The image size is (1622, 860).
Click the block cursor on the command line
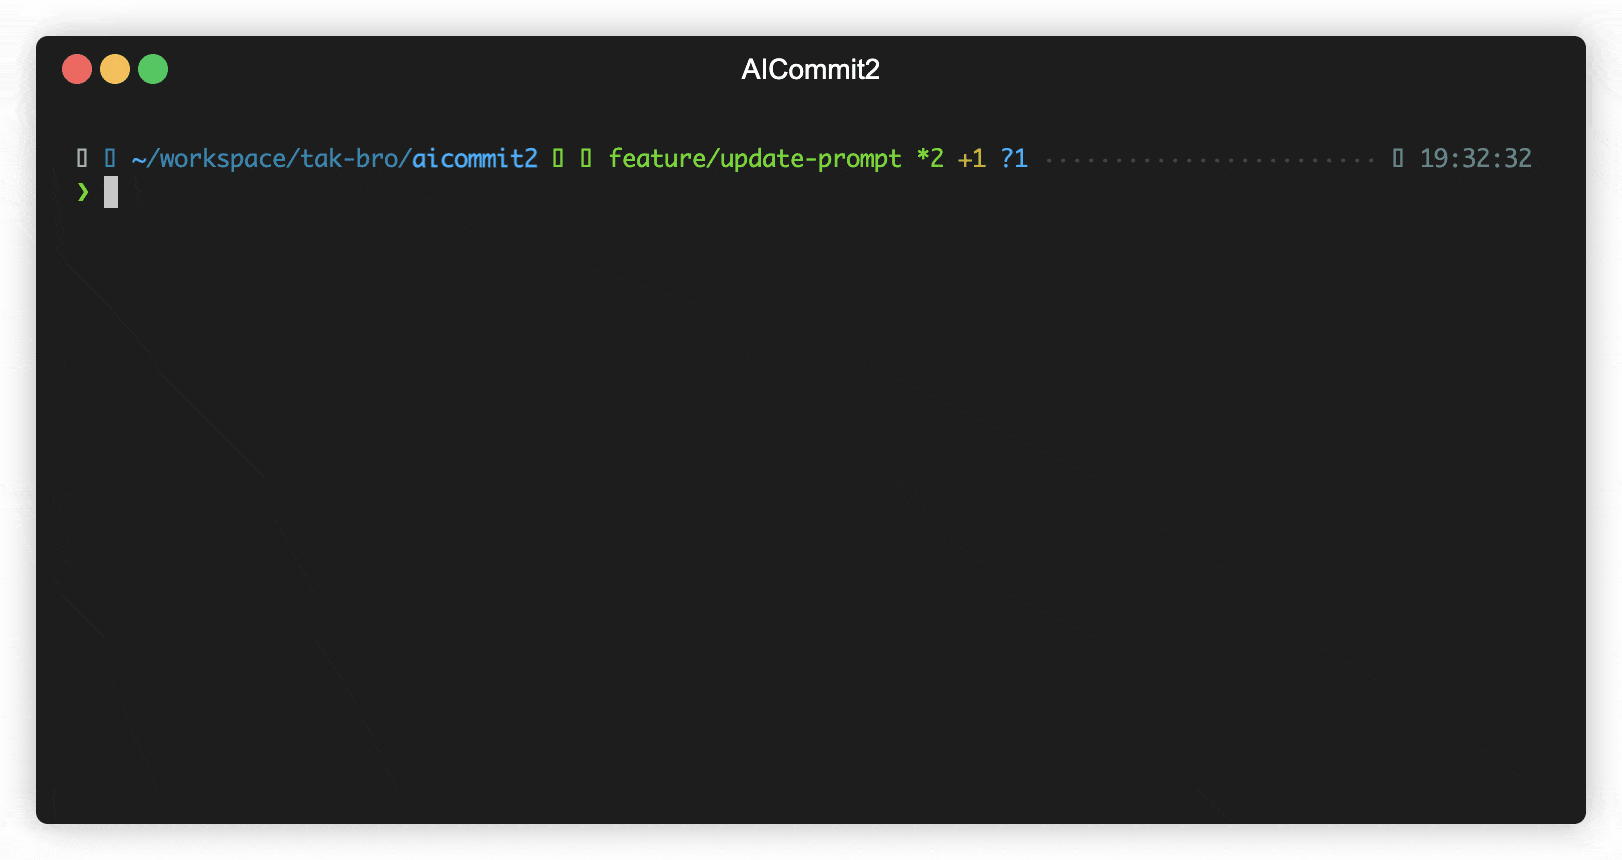111,191
